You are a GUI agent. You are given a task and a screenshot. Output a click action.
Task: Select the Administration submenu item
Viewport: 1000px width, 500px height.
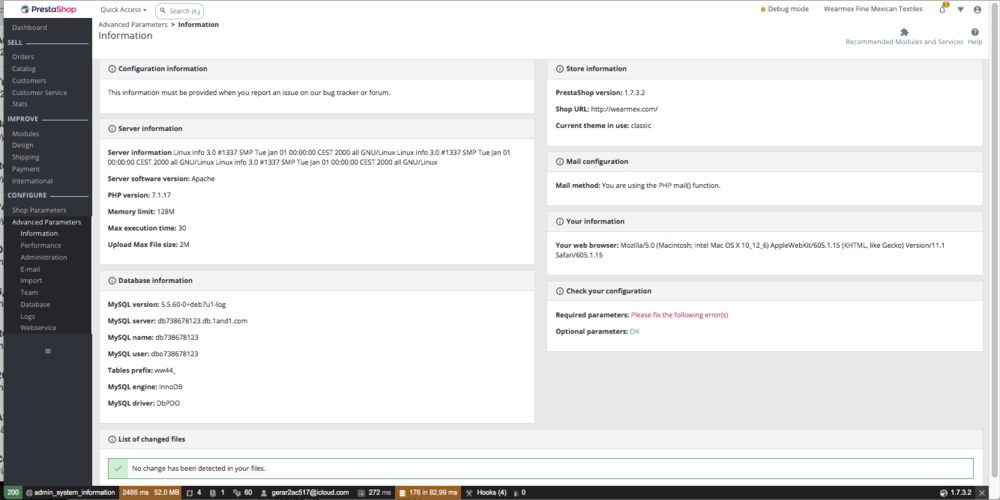tap(43, 258)
